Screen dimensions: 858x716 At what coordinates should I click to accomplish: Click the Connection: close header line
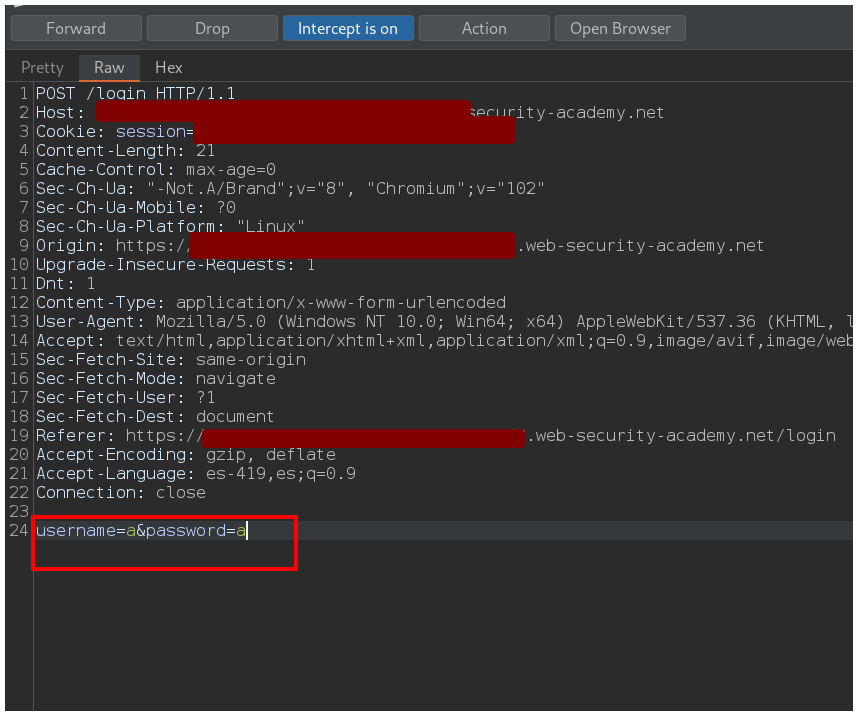(120, 493)
